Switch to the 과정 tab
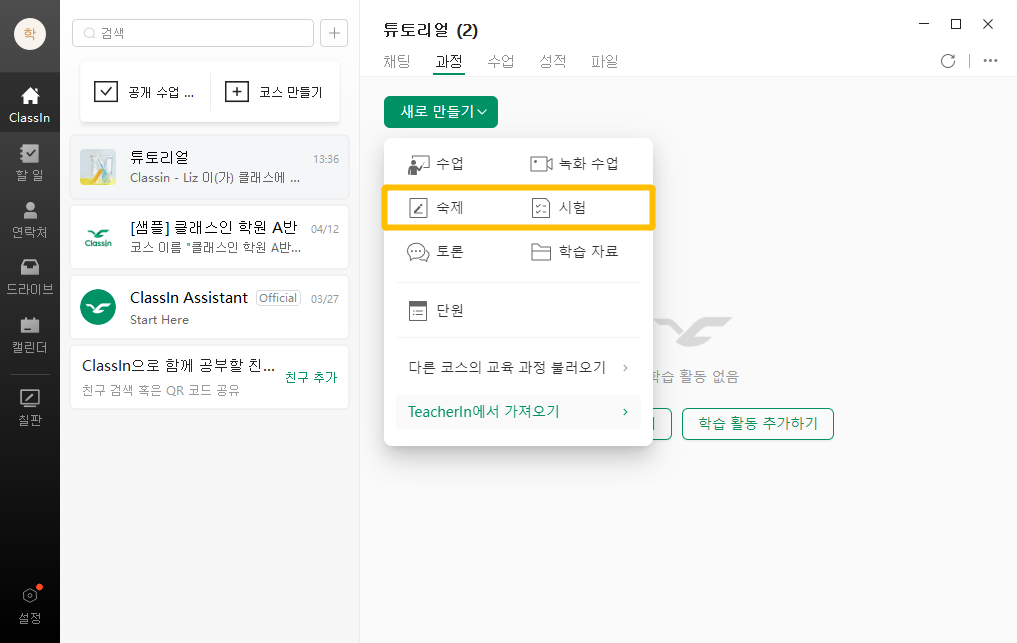 449,62
